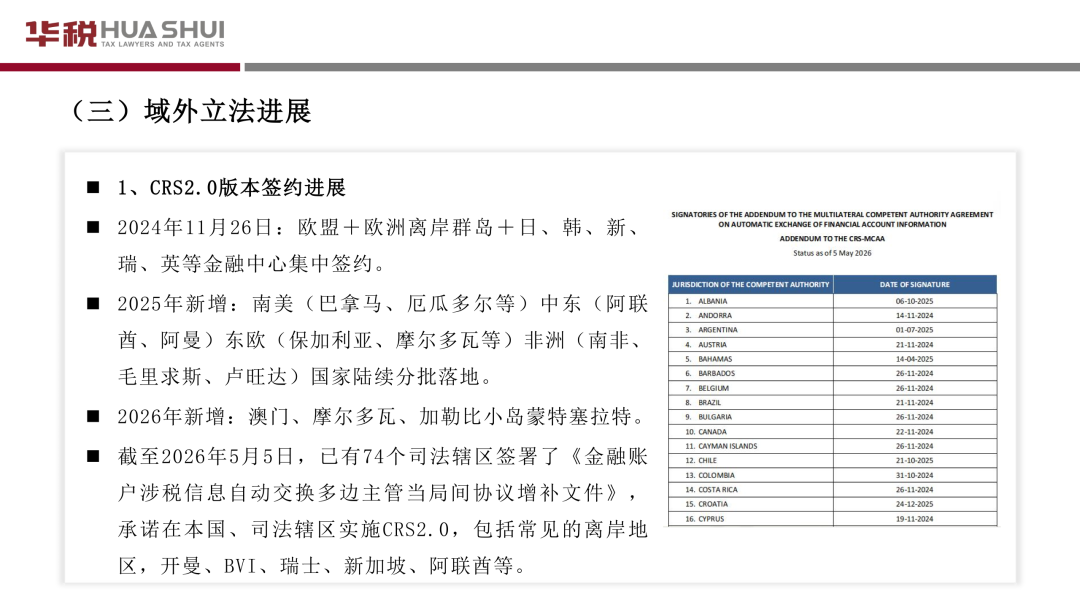This screenshot has height=608, width=1080.
Task: Click the AUSTRIA row name cell
Action: (751, 344)
